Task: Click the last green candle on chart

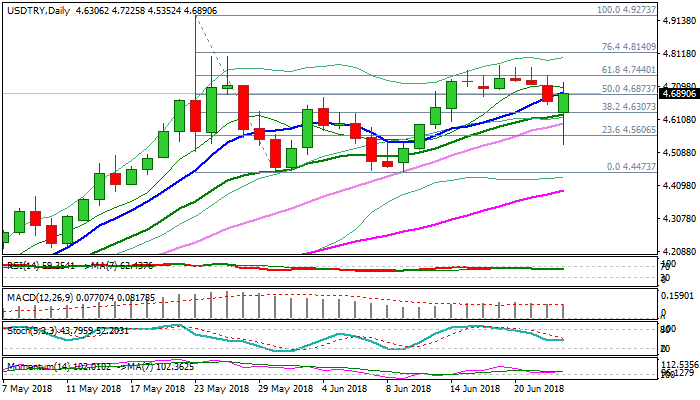Action: pos(564,102)
